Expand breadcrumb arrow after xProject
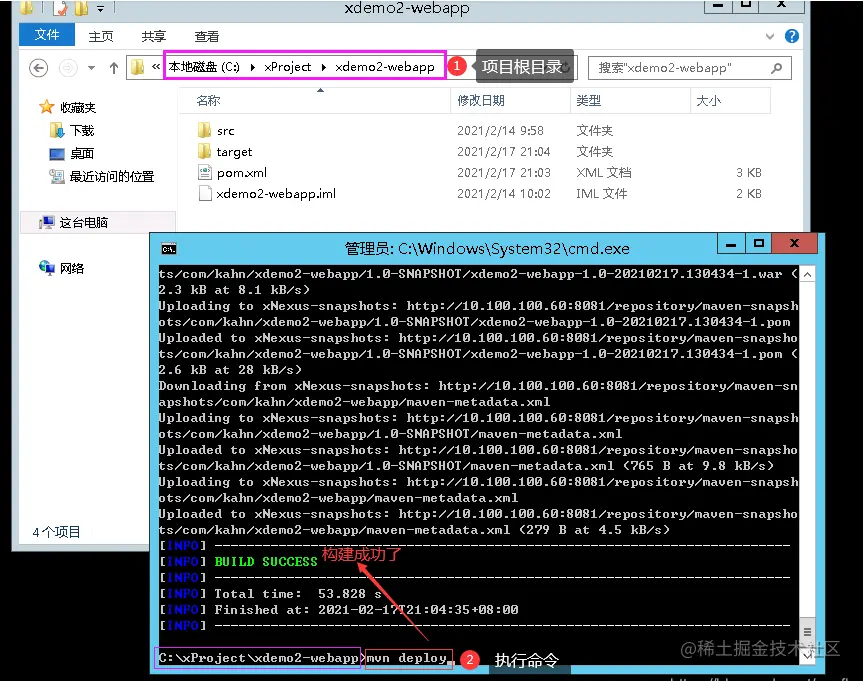This screenshot has height=681, width=863. (x=324, y=67)
